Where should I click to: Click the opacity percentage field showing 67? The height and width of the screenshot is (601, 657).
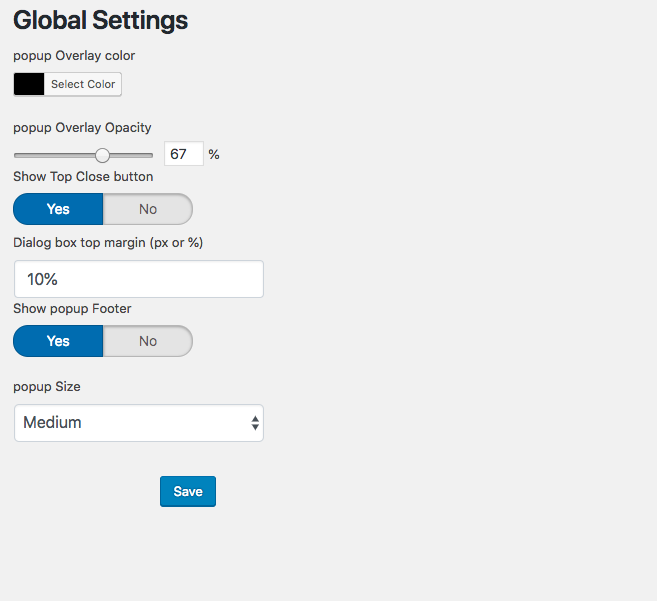point(184,154)
